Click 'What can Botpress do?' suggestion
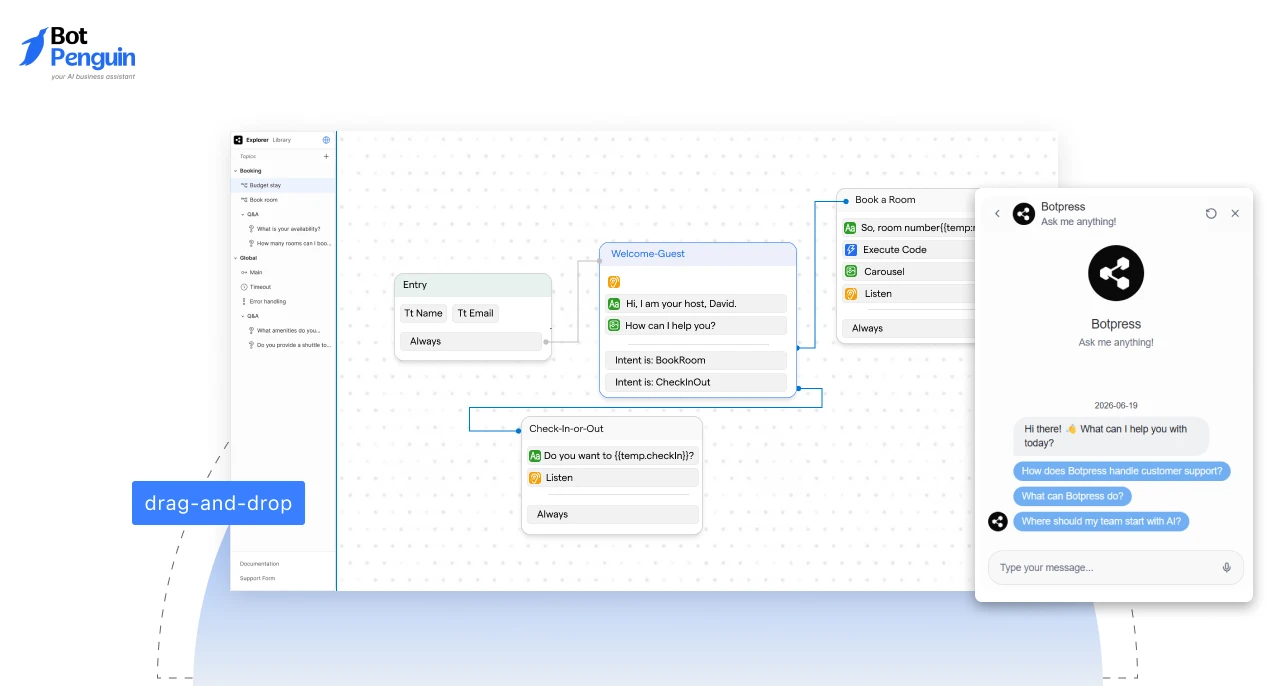The height and width of the screenshot is (686, 1288). tap(1072, 496)
